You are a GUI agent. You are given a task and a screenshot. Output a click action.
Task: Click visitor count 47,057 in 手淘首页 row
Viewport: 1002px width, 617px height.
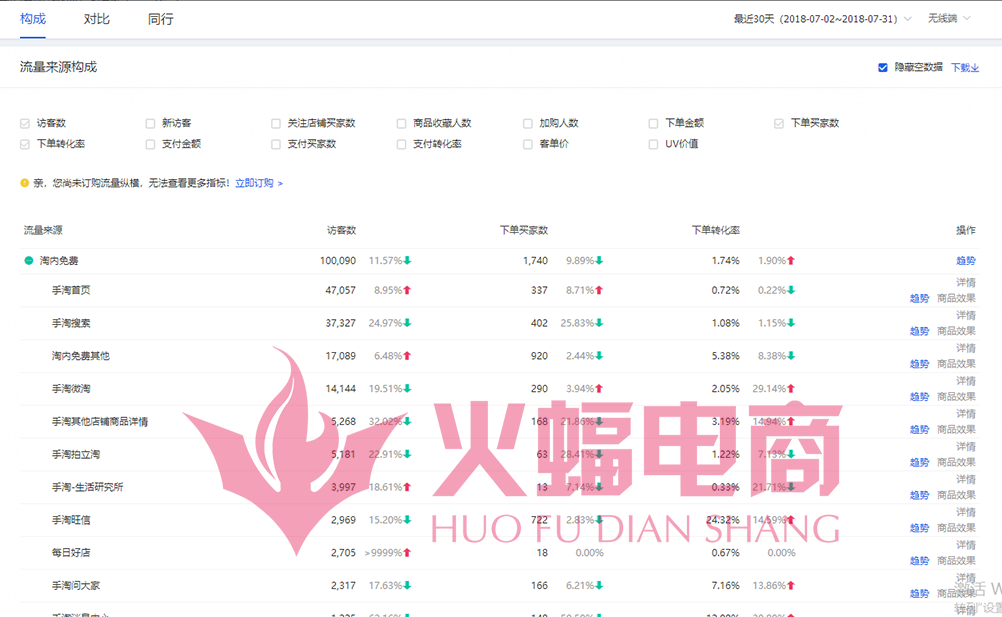[x=341, y=290]
